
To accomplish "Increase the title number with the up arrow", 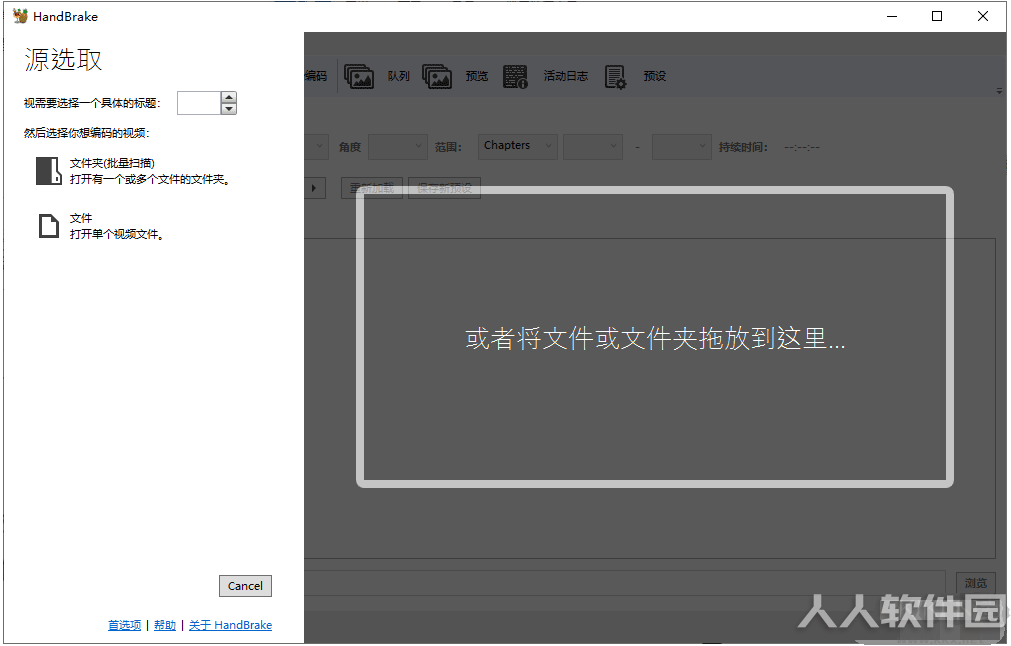I will 228,97.
